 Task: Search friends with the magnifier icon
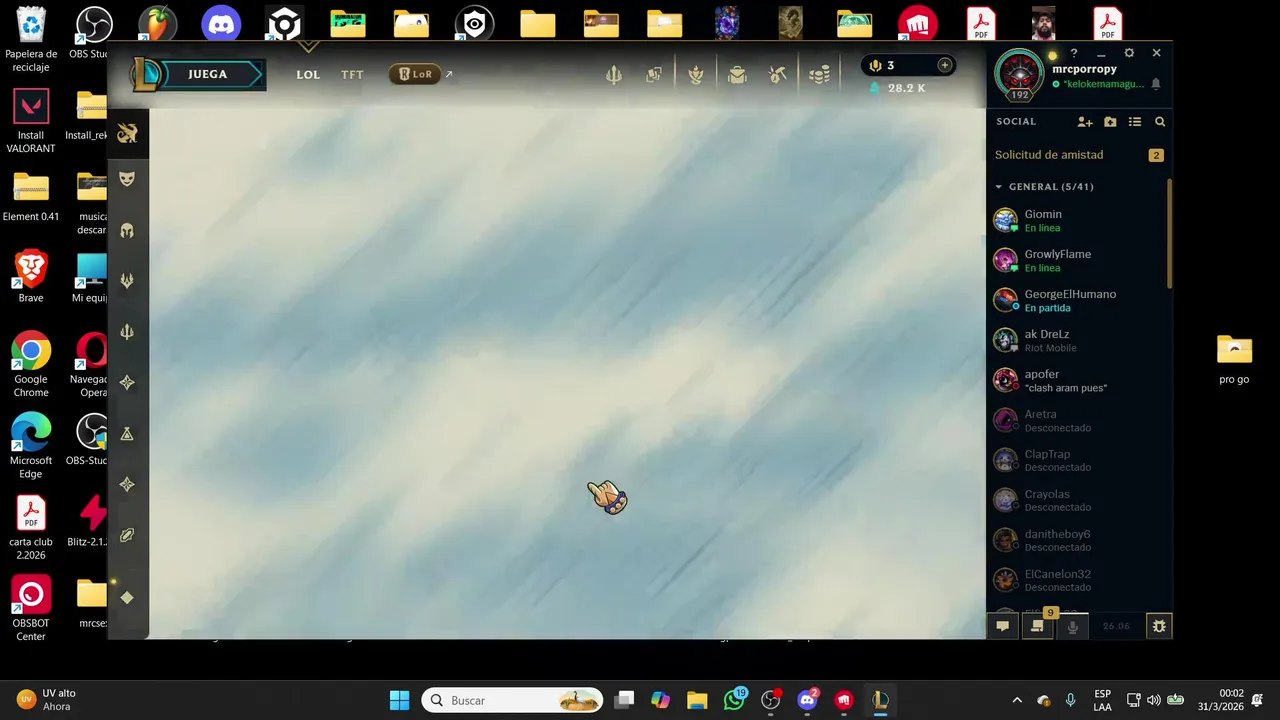[x=1160, y=122]
